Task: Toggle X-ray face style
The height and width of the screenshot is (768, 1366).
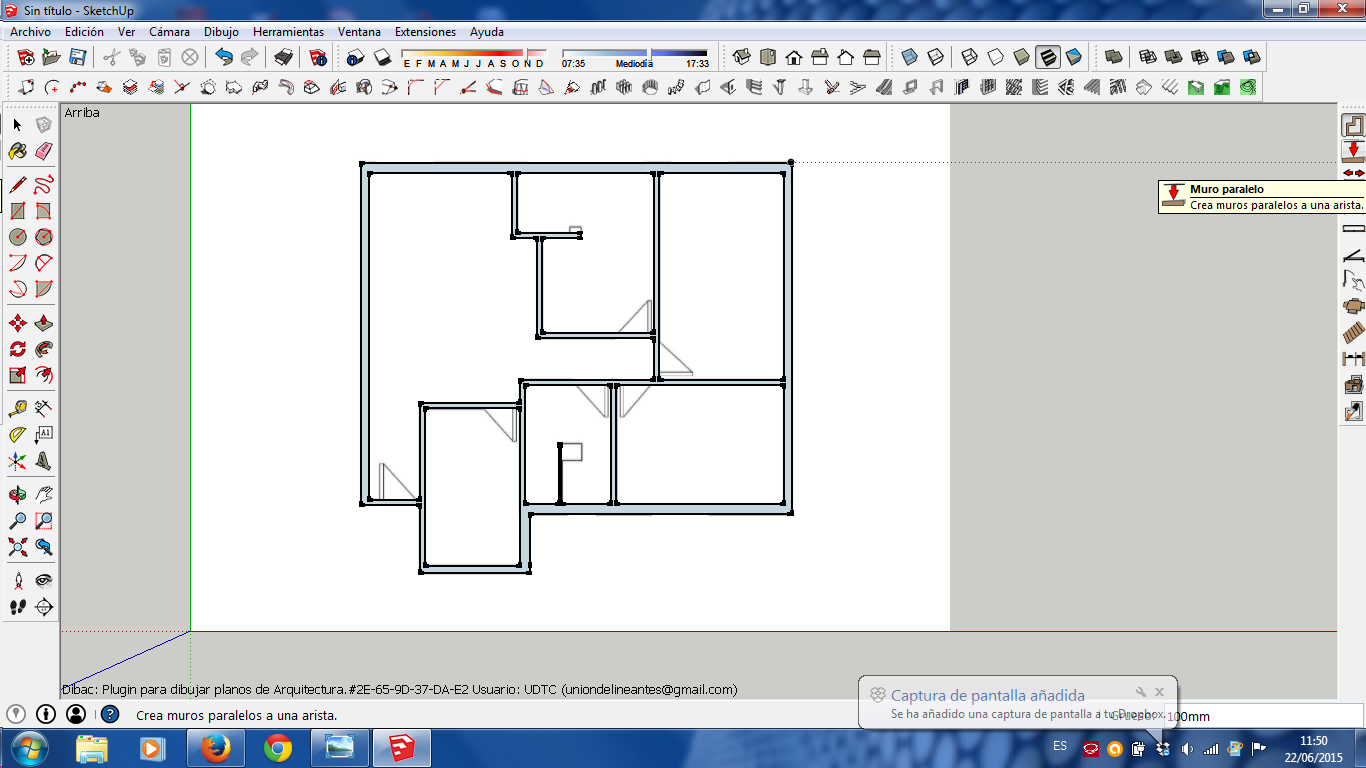Action: click(x=909, y=57)
